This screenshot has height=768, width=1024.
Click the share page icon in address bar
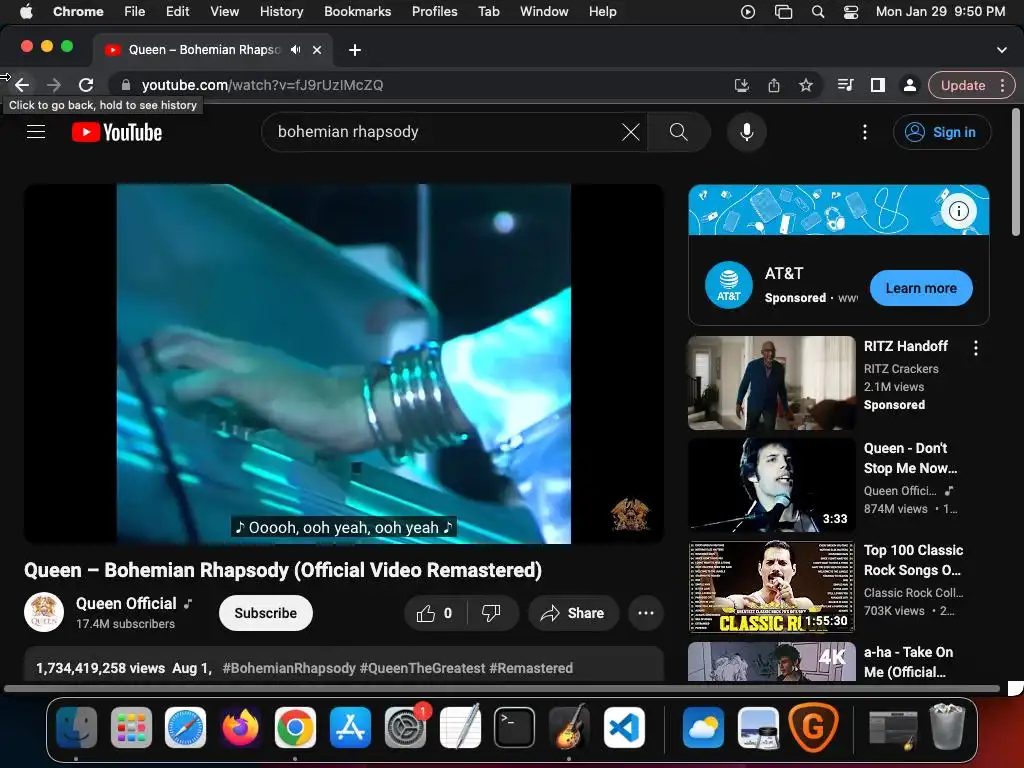click(773, 85)
